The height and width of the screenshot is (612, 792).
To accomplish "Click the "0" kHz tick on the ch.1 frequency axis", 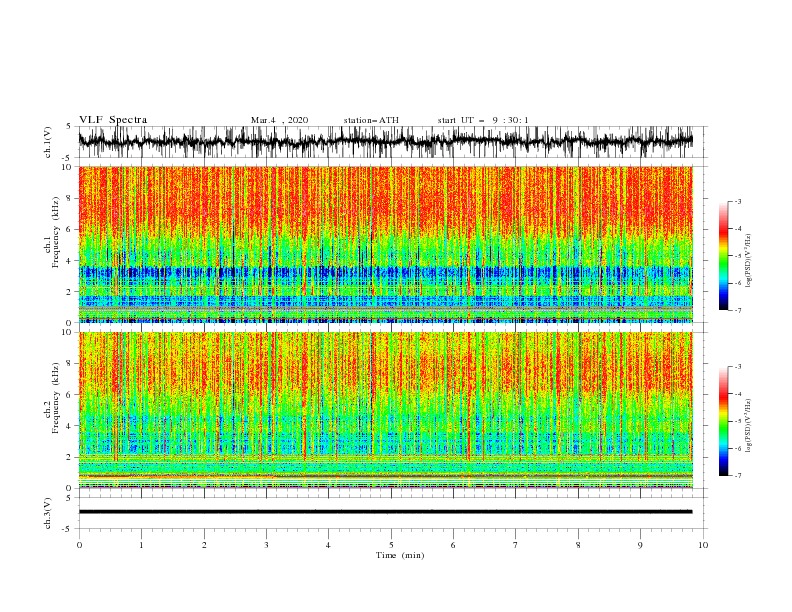I will coord(69,323).
